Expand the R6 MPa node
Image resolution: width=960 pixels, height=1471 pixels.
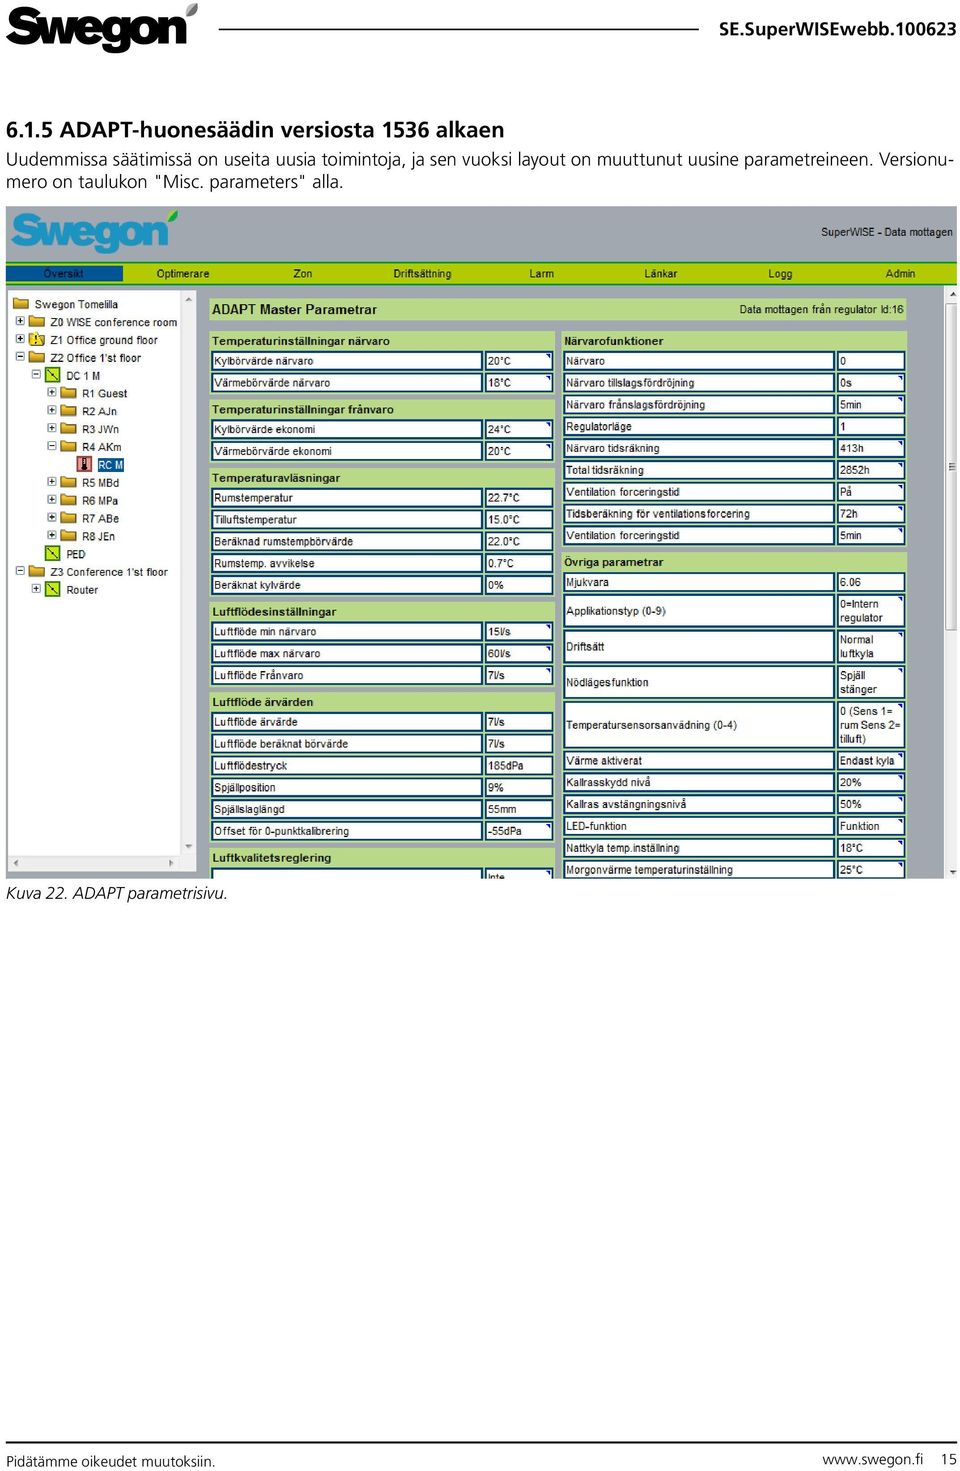(52, 499)
